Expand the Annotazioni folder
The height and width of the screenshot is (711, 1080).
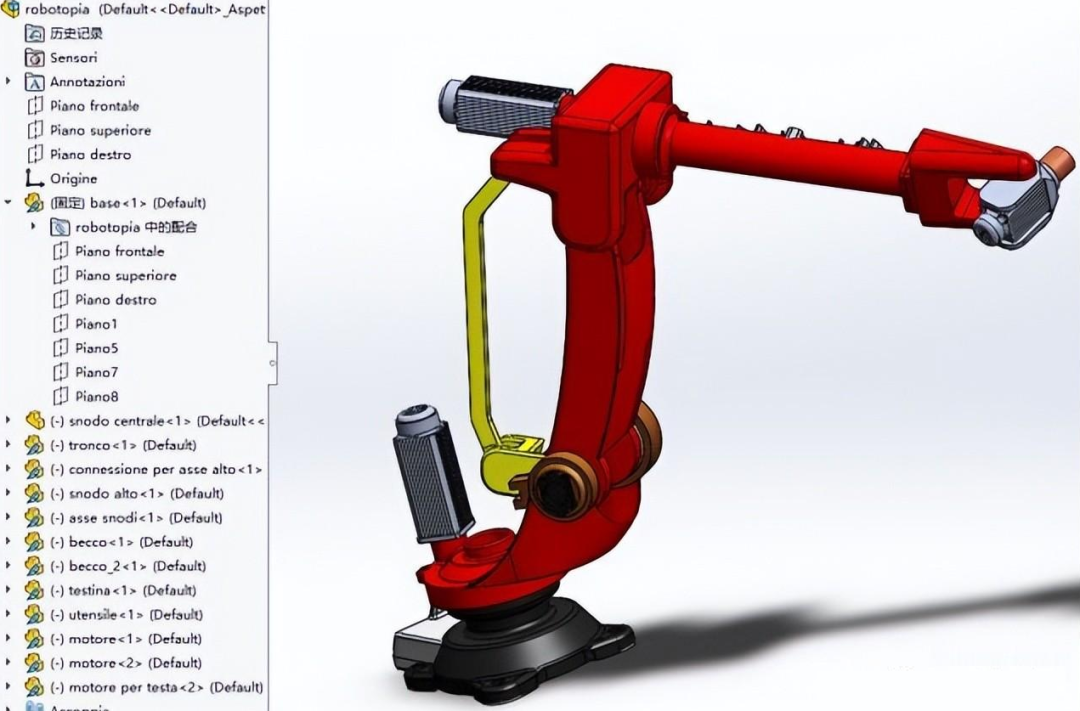click(9, 82)
